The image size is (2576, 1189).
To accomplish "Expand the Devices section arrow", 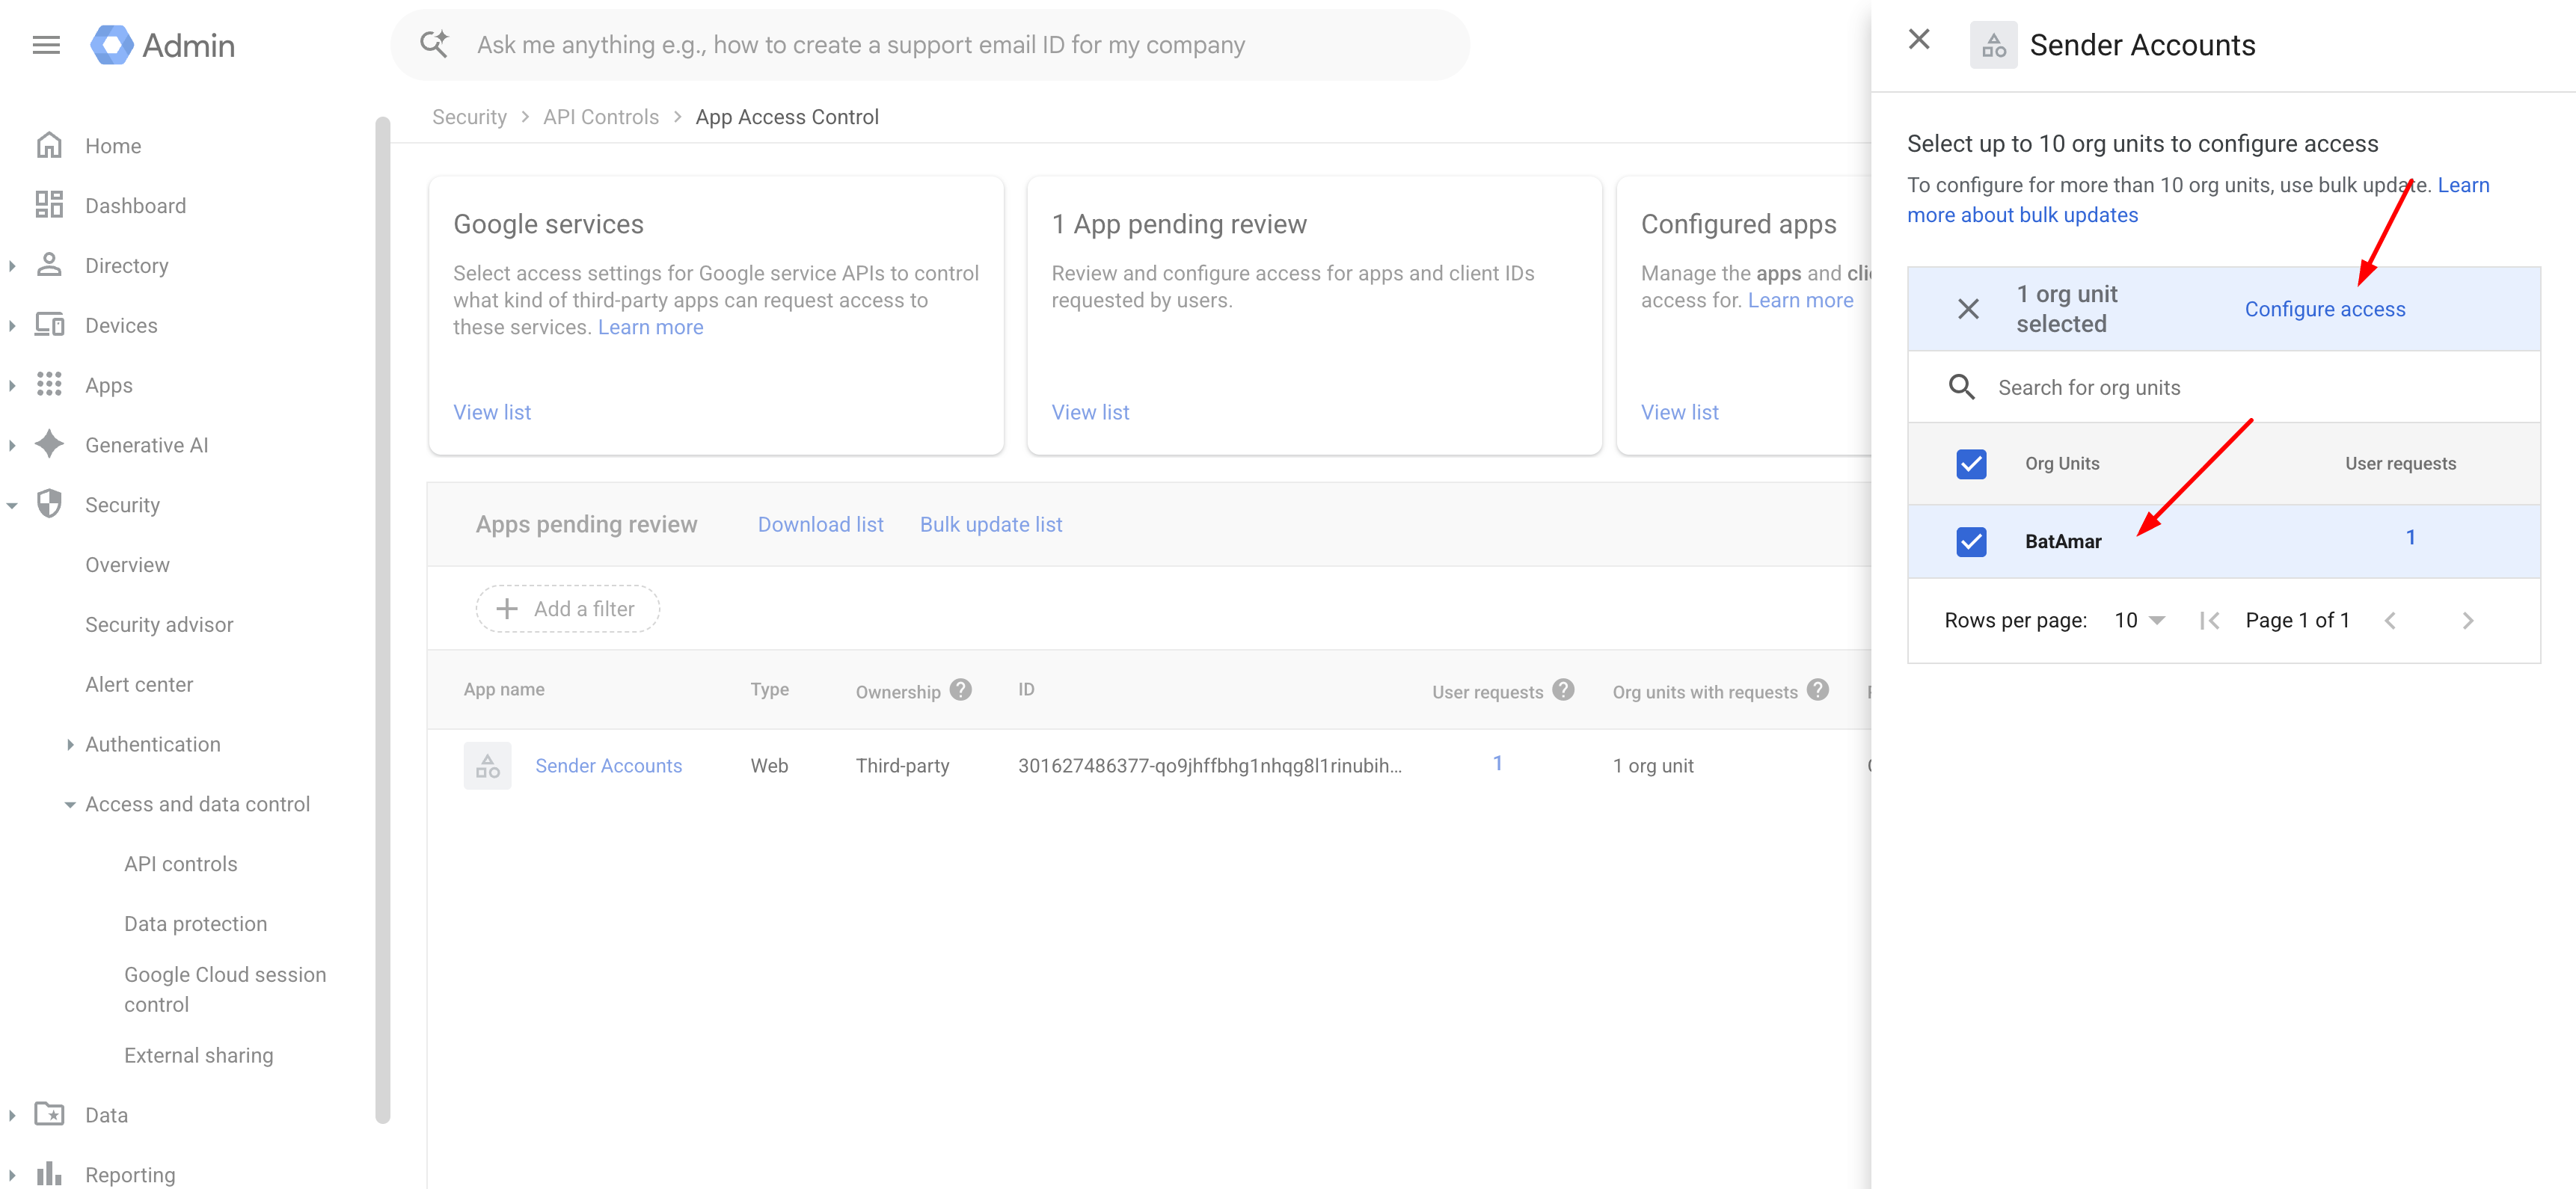I will tap(12, 326).
